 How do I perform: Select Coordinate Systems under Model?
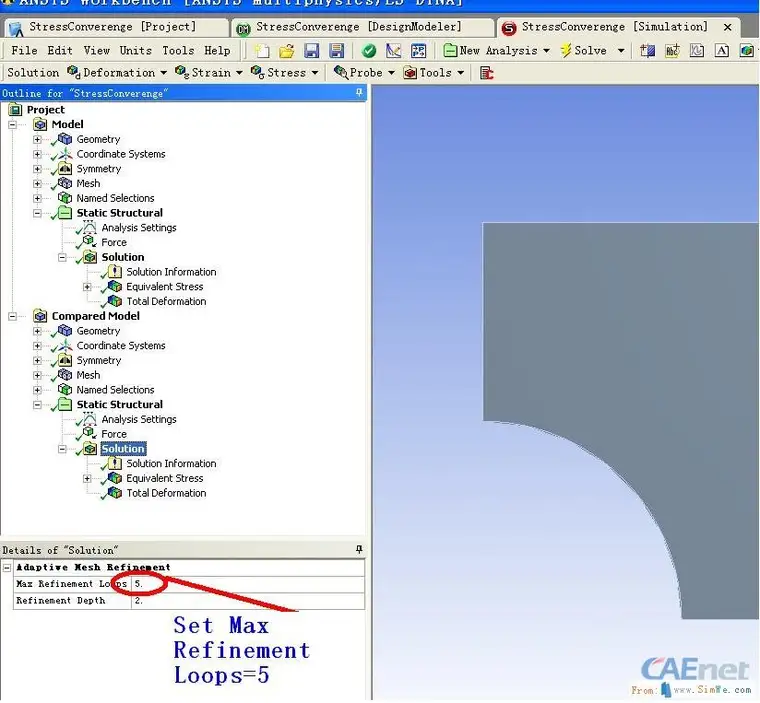click(x=121, y=154)
